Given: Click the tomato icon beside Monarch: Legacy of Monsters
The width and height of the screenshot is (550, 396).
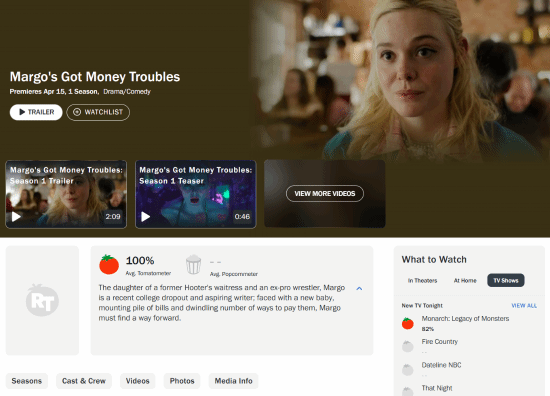Looking at the screenshot, I should click(408, 323).
